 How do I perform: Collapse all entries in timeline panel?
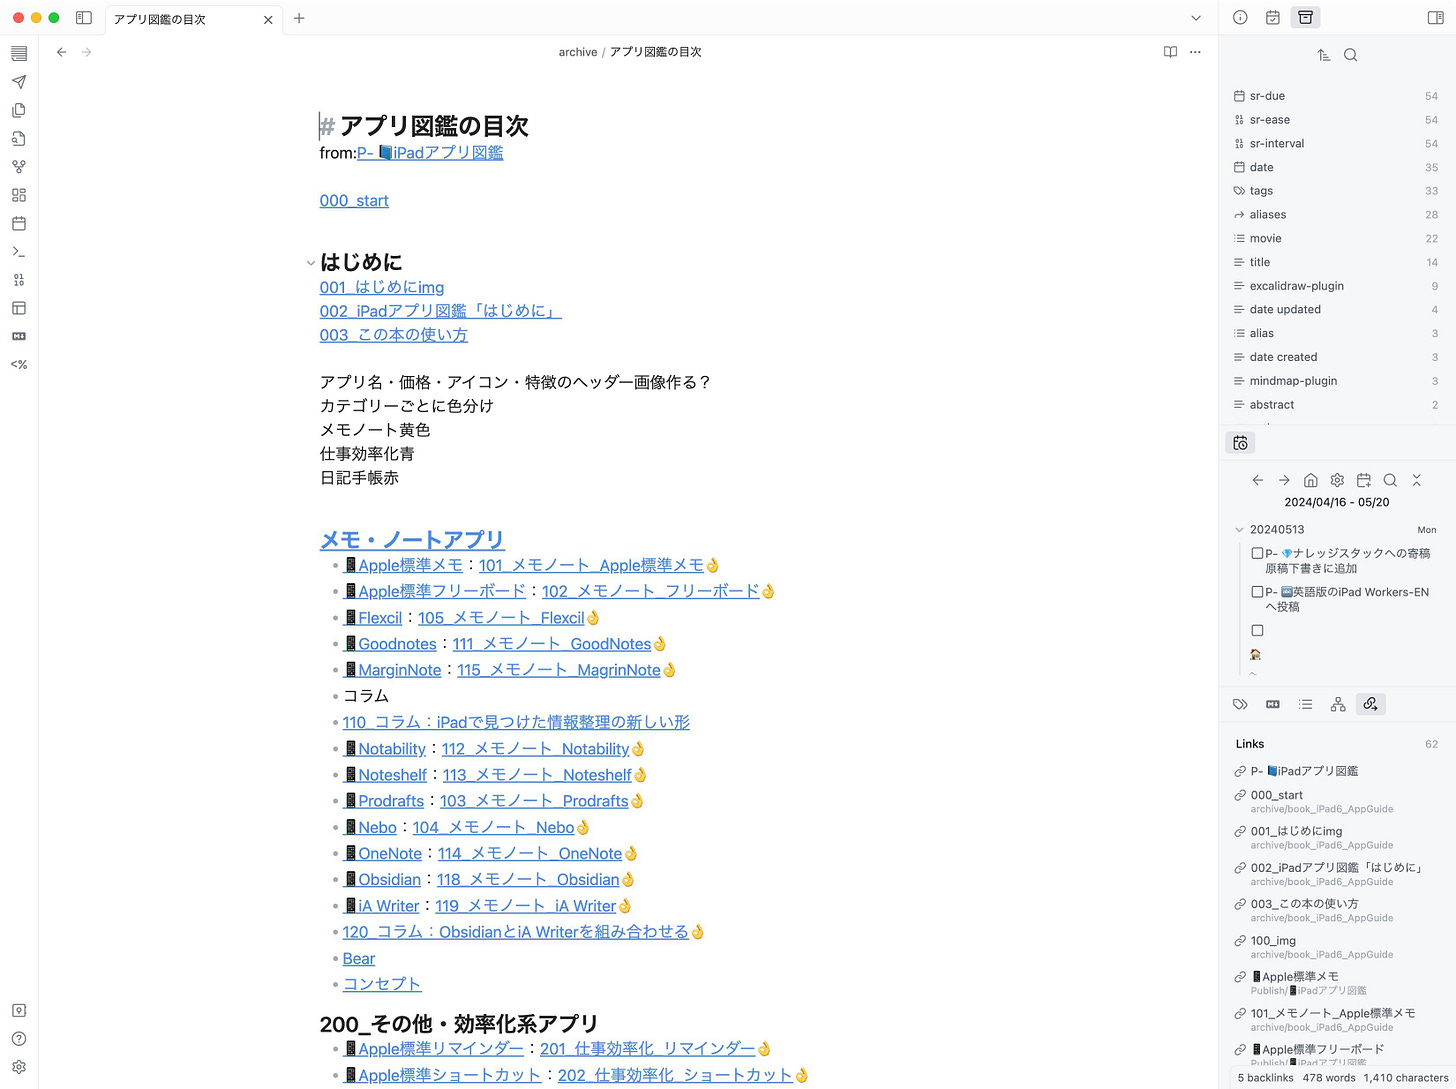point(1417,480)
